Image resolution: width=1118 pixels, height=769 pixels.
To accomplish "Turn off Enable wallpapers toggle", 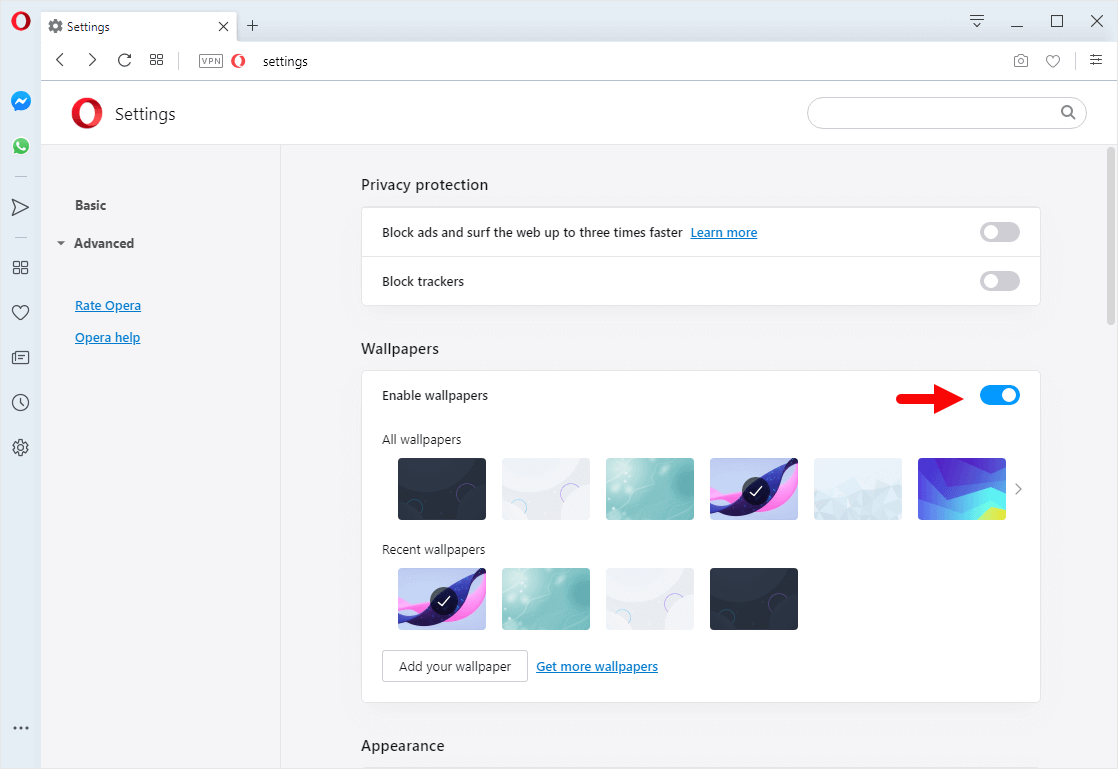I will pyautogui.click(x=1000, y=395).
